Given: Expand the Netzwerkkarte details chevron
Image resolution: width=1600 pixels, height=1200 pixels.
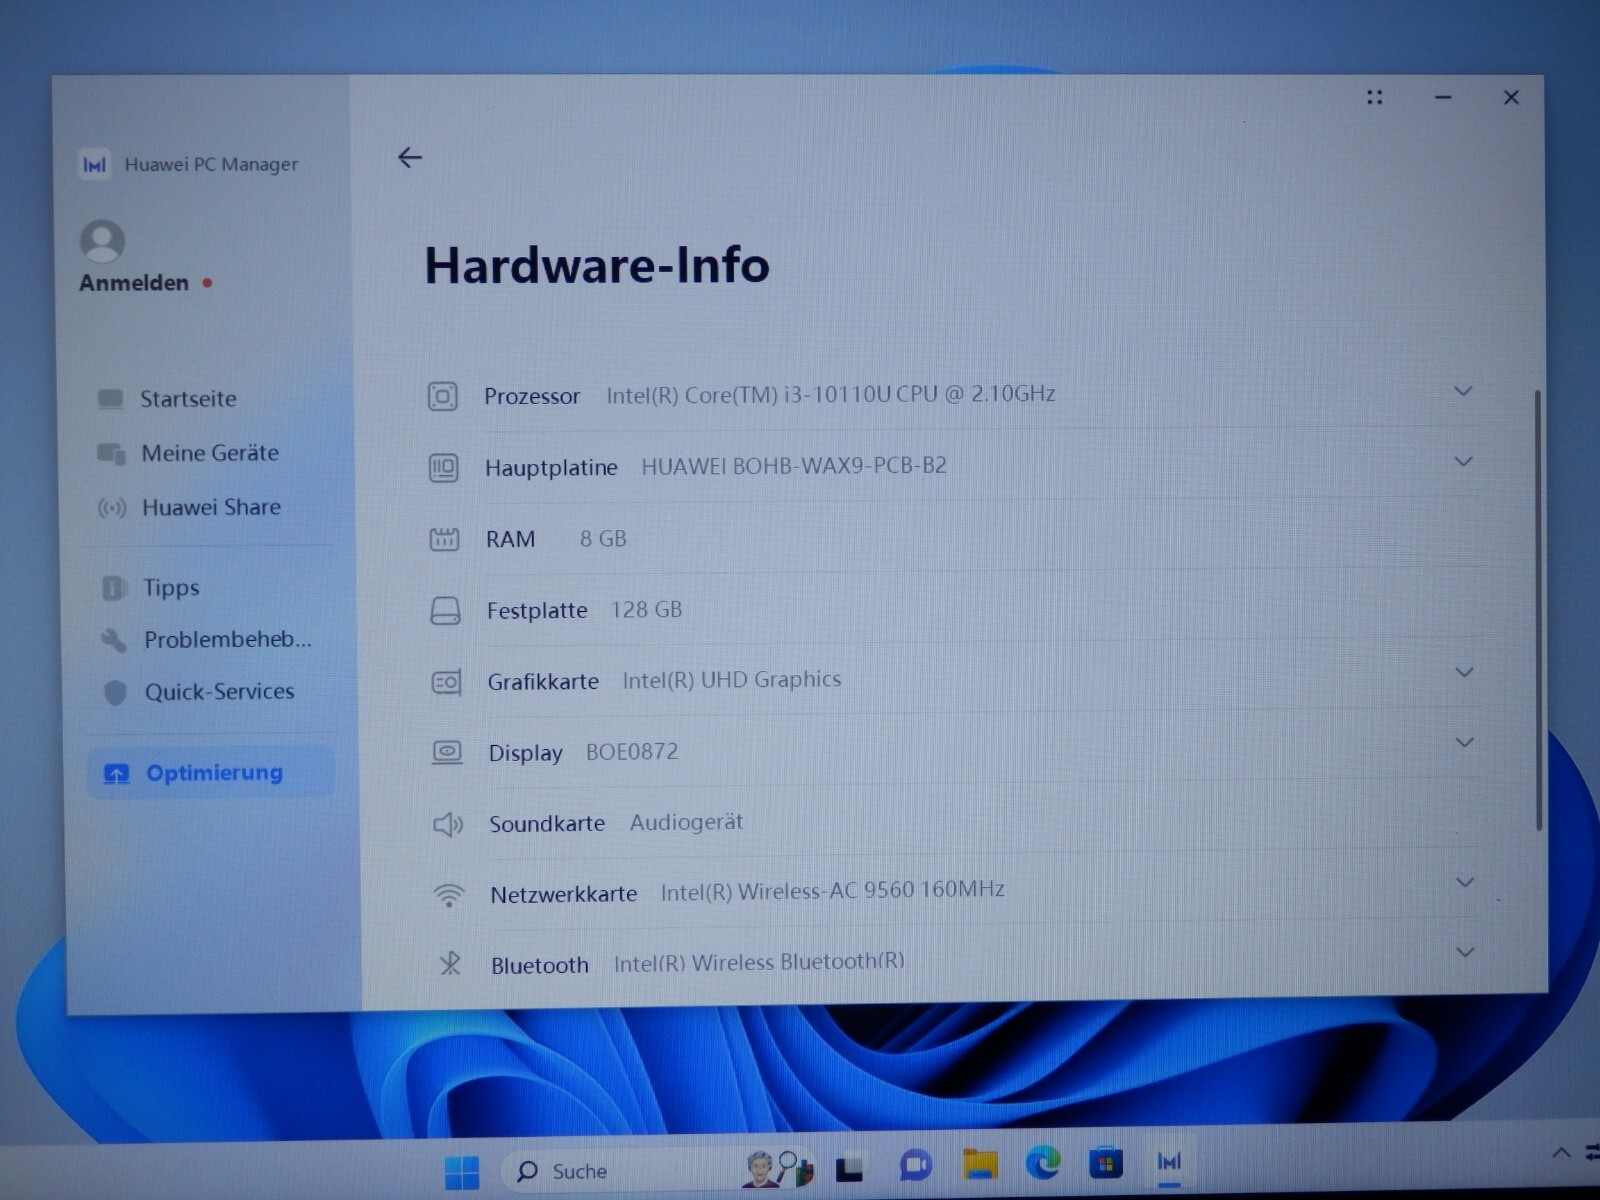Looking at the screenshot, I should (x=1465, y=882).
